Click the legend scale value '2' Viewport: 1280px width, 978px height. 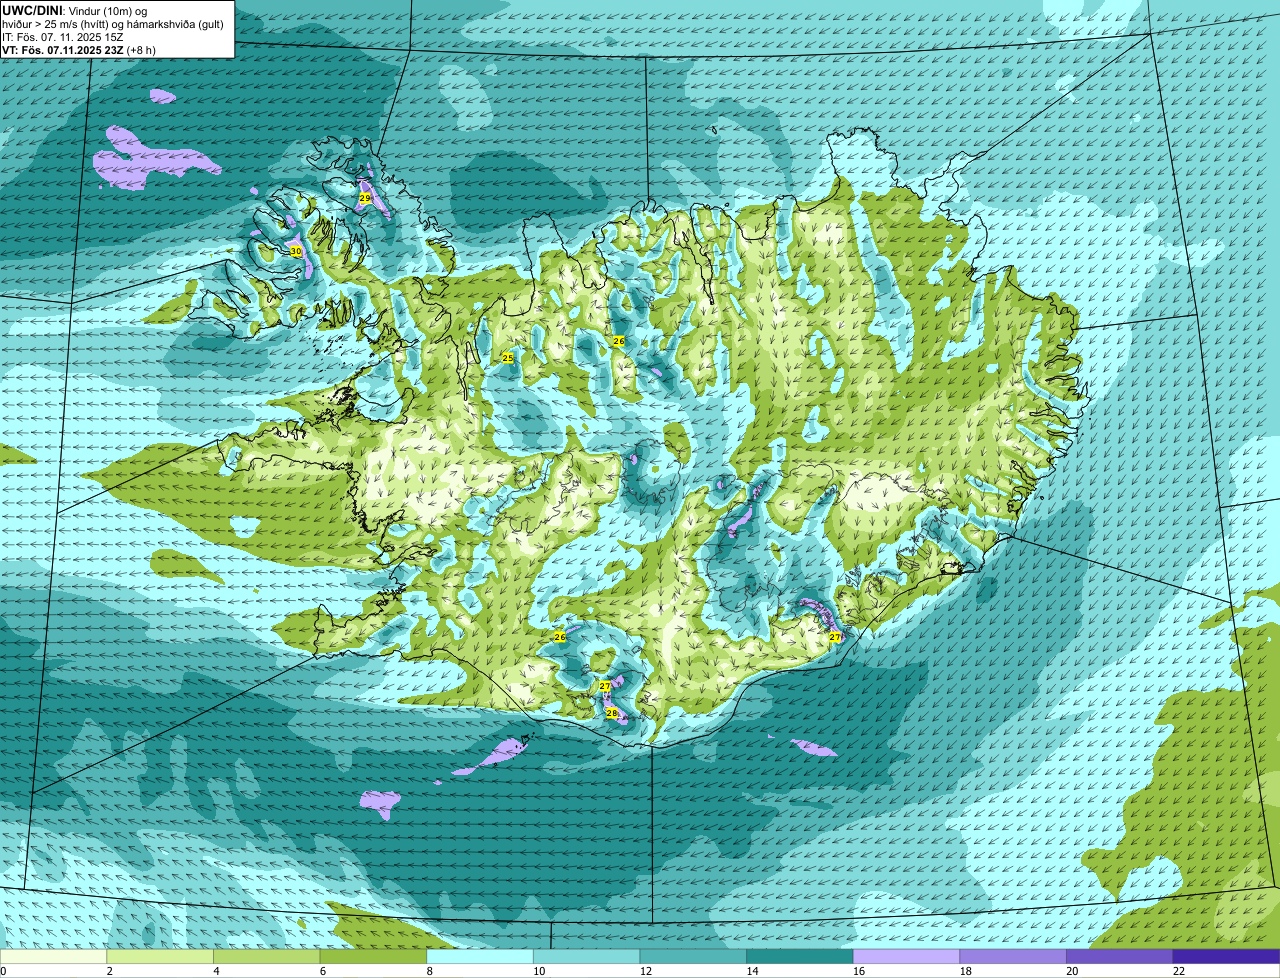point(109,971)
